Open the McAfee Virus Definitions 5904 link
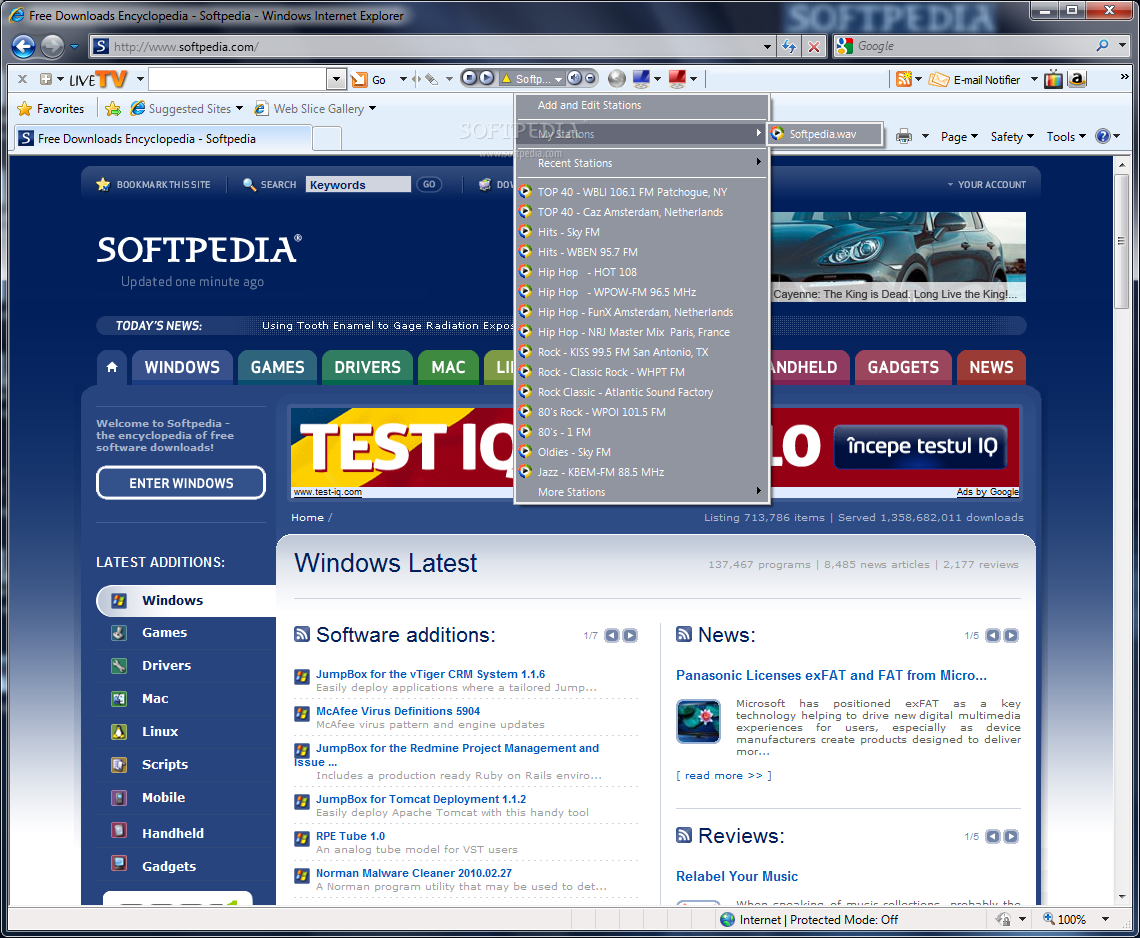 click(x=398, y=711)
